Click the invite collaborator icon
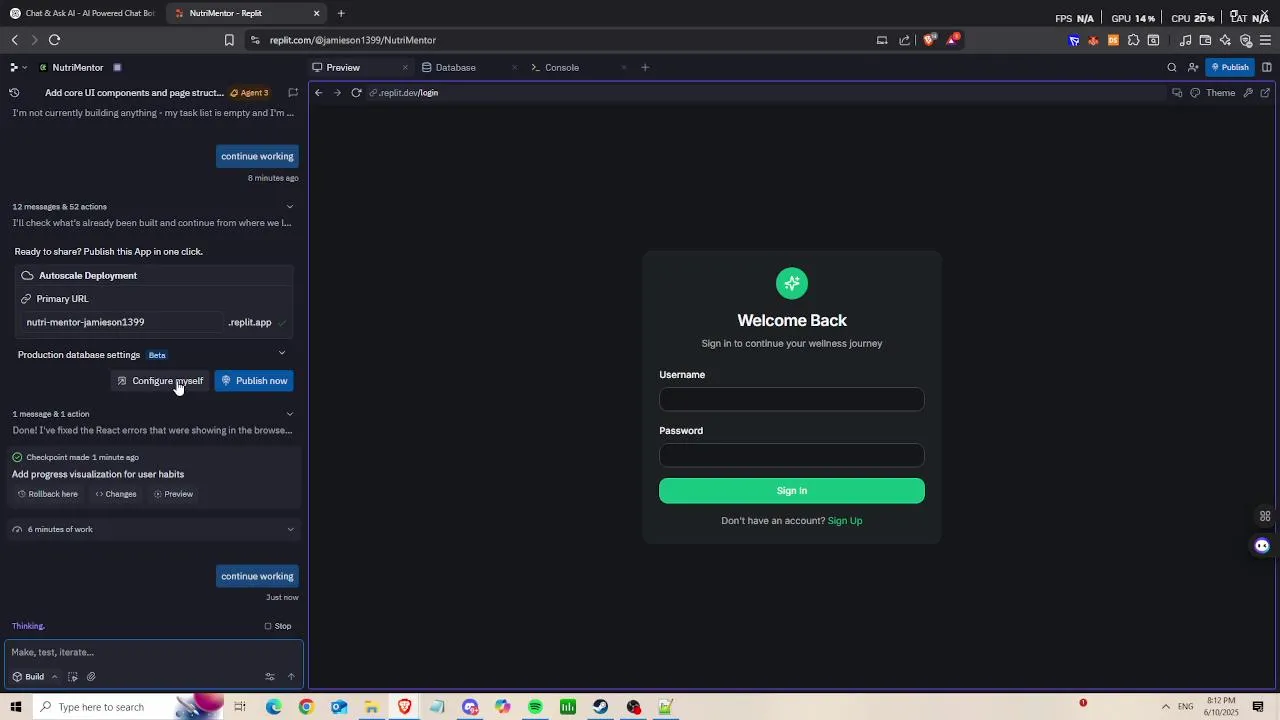 point(1193,68)
